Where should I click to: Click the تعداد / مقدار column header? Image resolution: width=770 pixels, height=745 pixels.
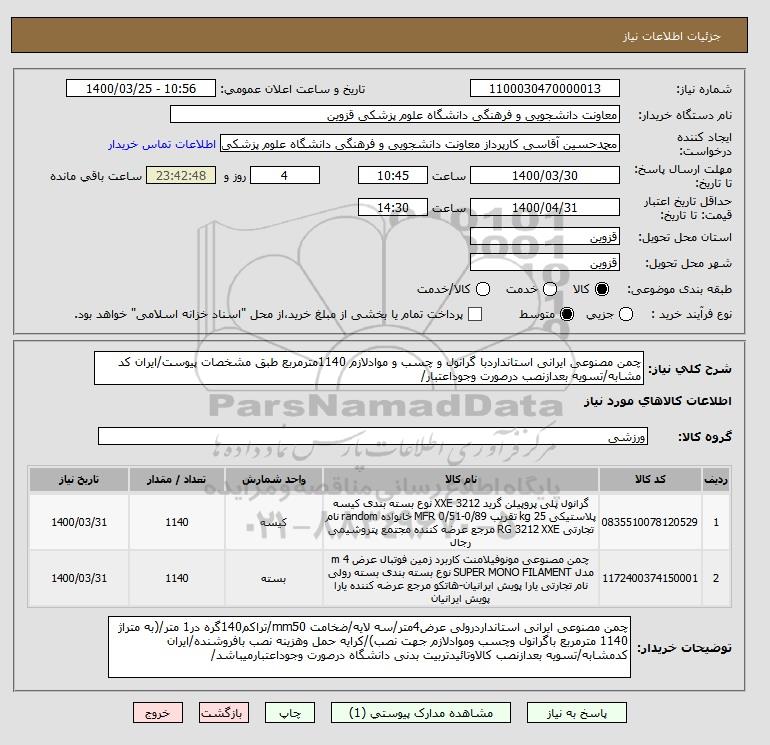click(177, 479)
